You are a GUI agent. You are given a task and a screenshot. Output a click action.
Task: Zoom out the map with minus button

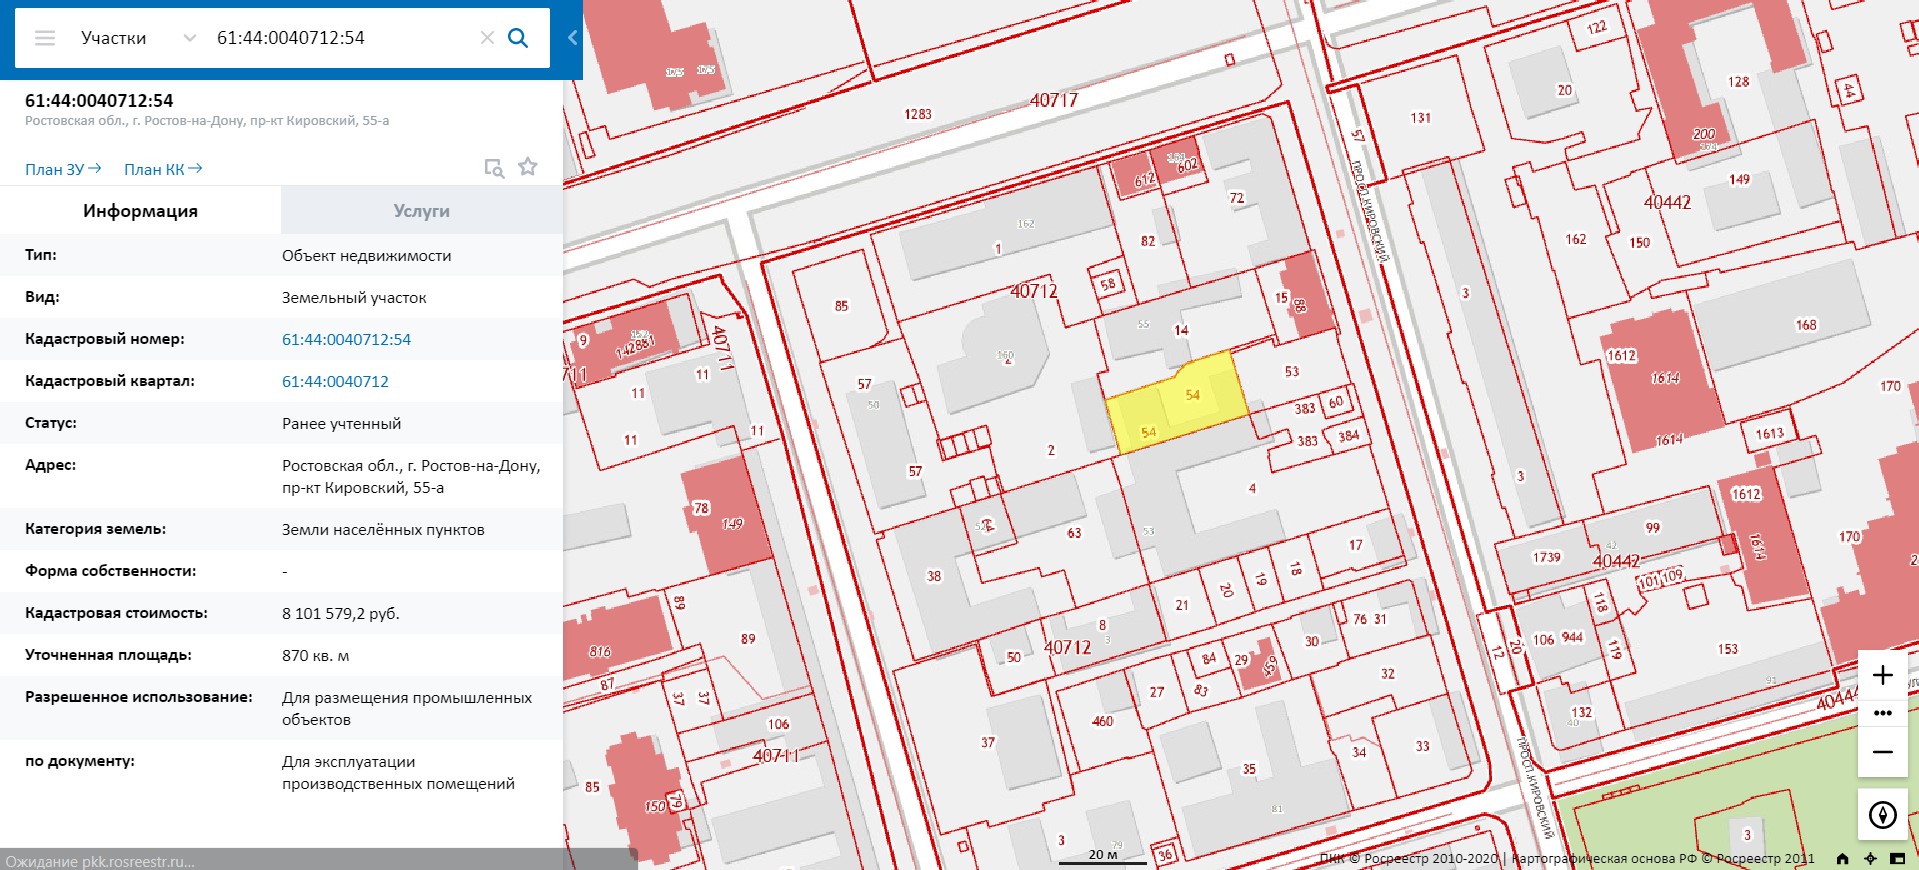1882,752
